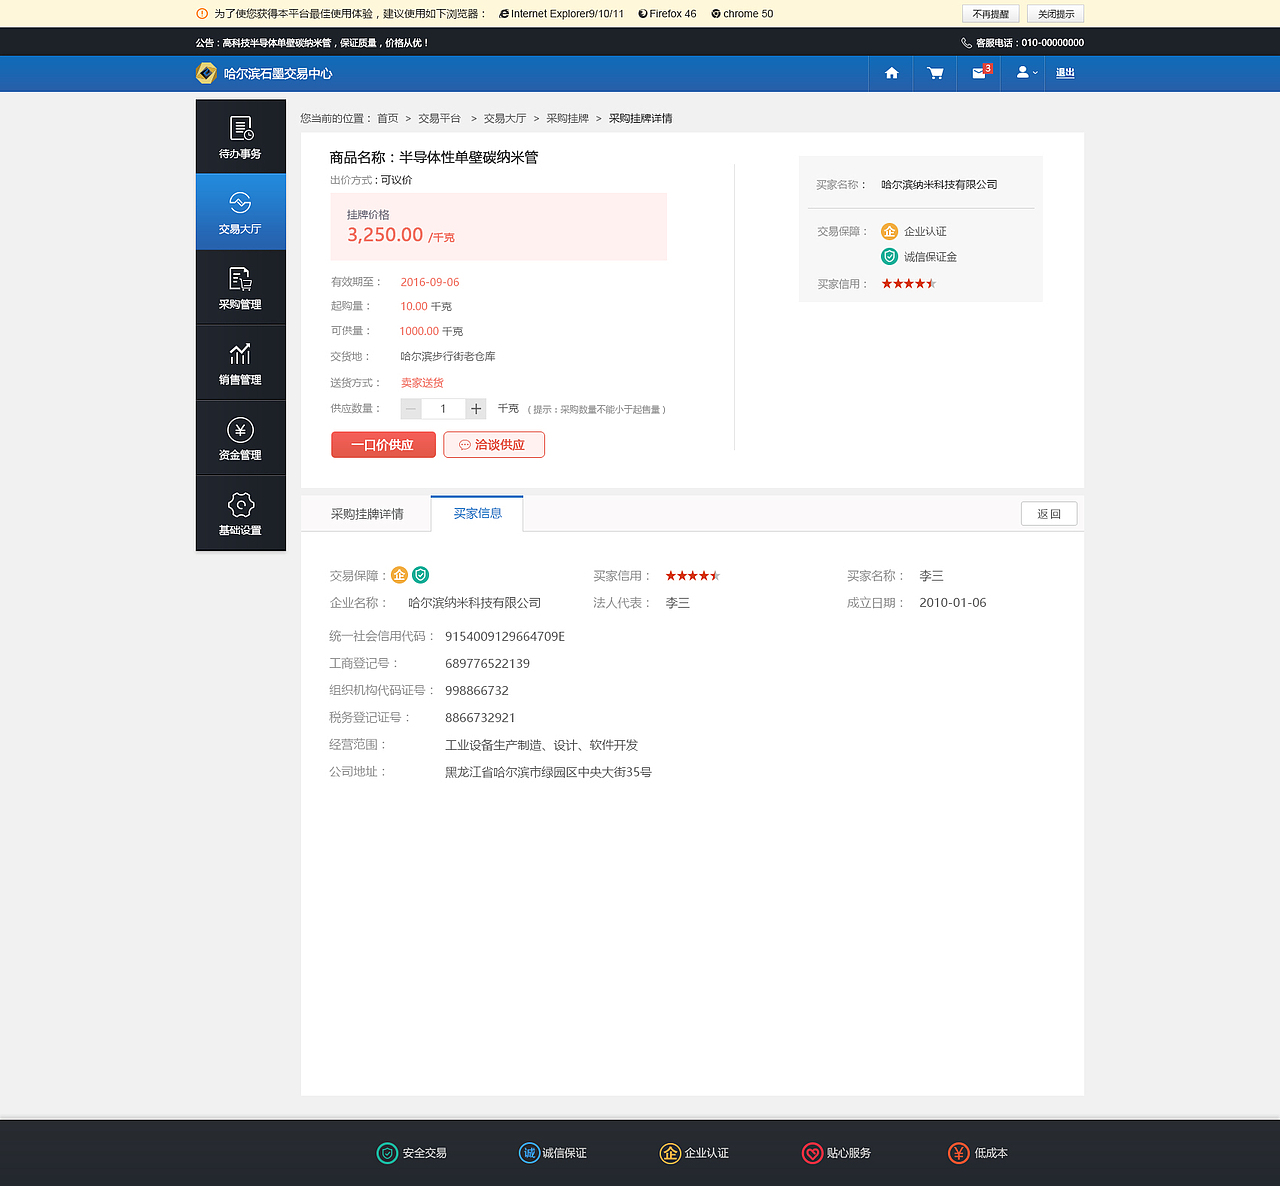Viewport: 1280px width, 1186px height.
Task: Click the 成立日期 value 2010-01-06
Action: [953, 603]
